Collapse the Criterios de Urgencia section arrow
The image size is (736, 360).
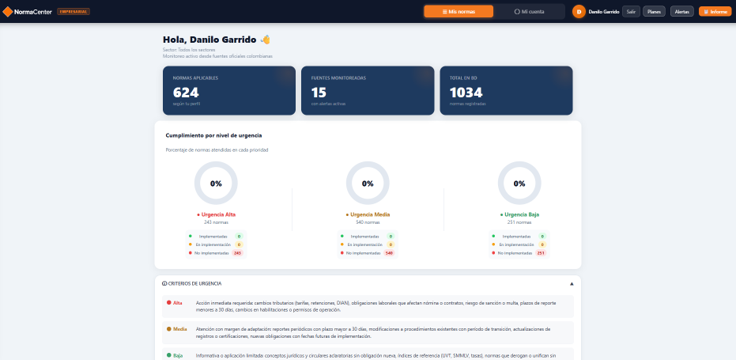point(571,284)
